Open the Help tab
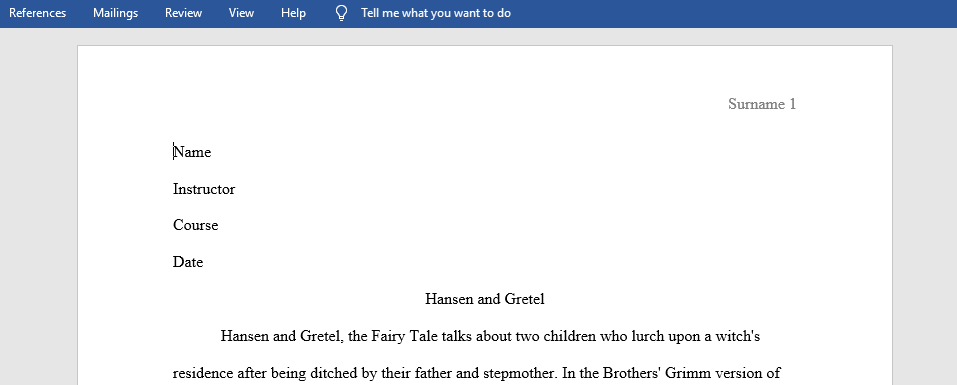The image size is (957, 385). [294, 13]
